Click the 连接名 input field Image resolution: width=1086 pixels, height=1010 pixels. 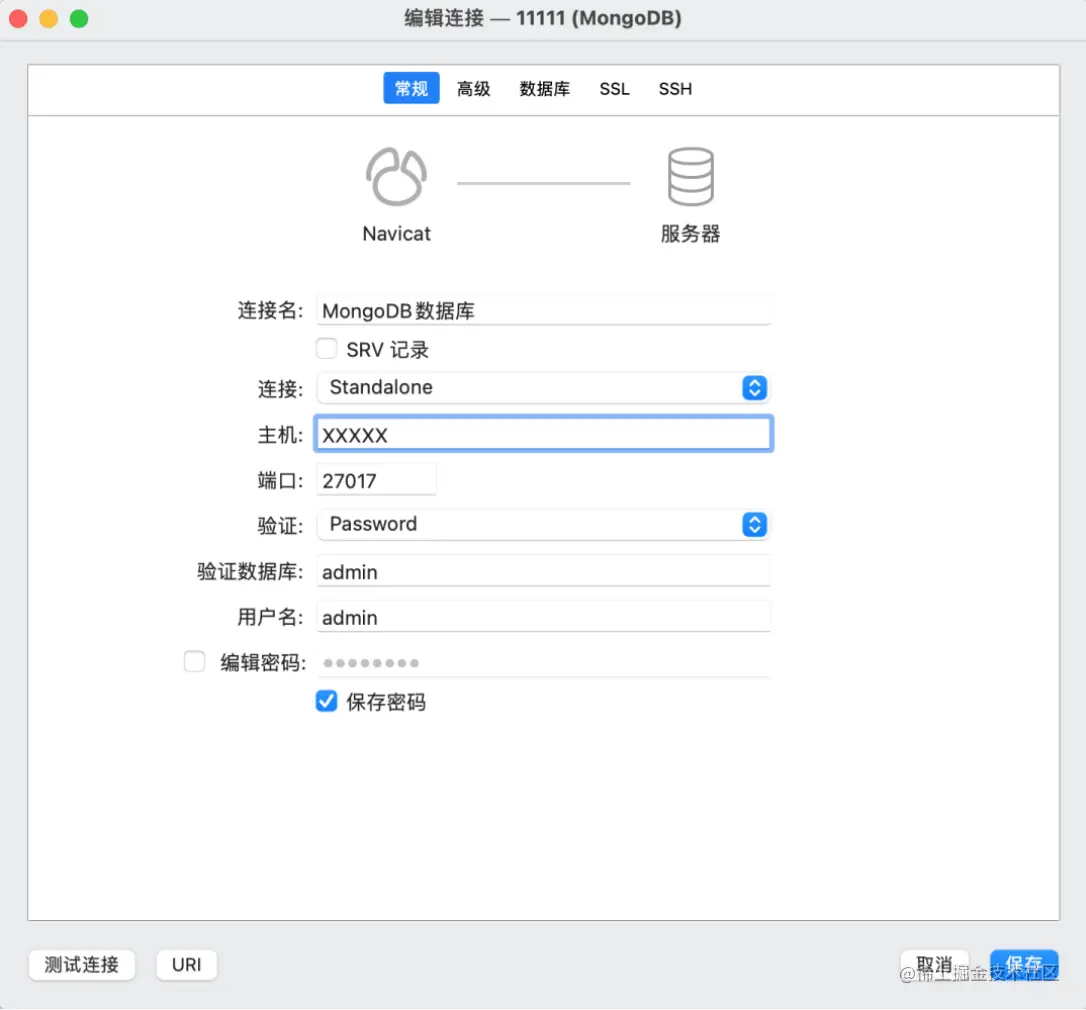point(543,310)
